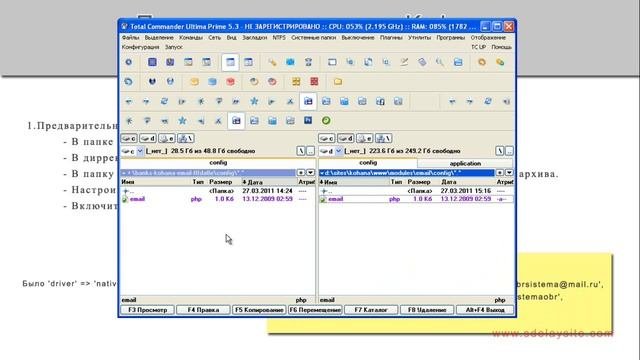Go to parent directory button in left panel
The width and height of the screenshot is (640, 360).
pos(311,151)
